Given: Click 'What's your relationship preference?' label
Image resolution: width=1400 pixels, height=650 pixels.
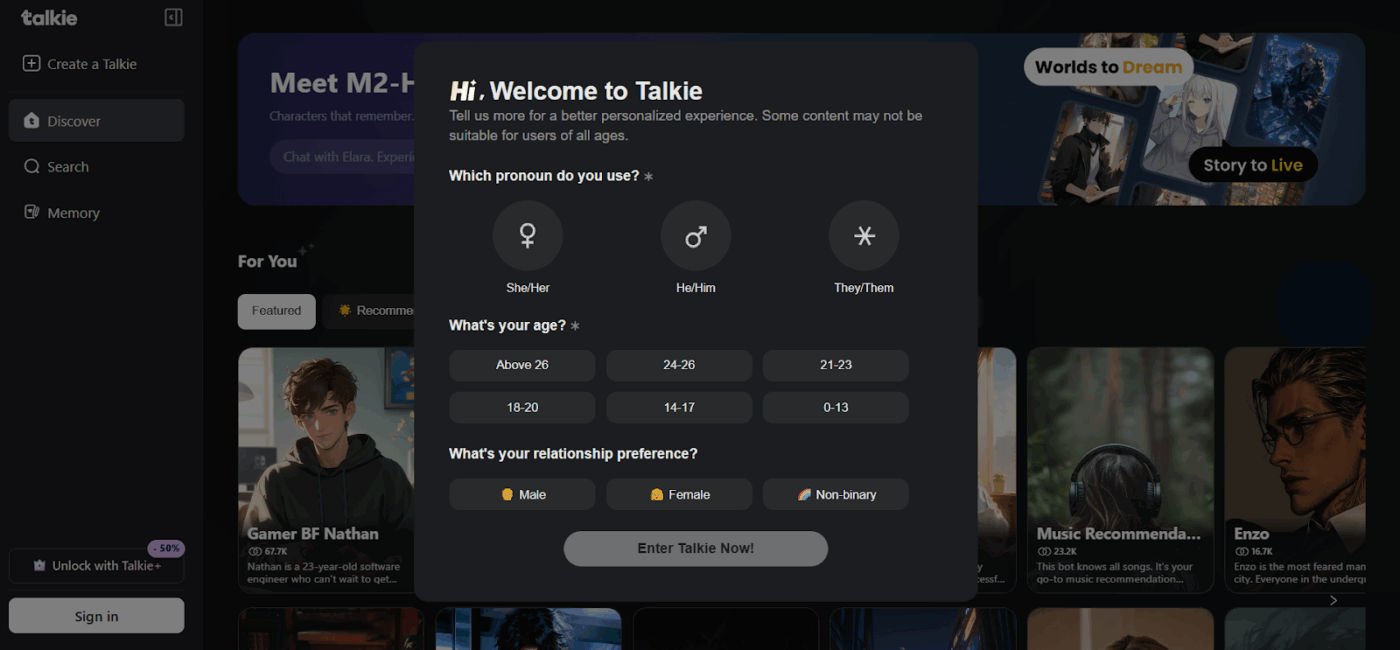Looking at the screenshot, I should [573, 454].
